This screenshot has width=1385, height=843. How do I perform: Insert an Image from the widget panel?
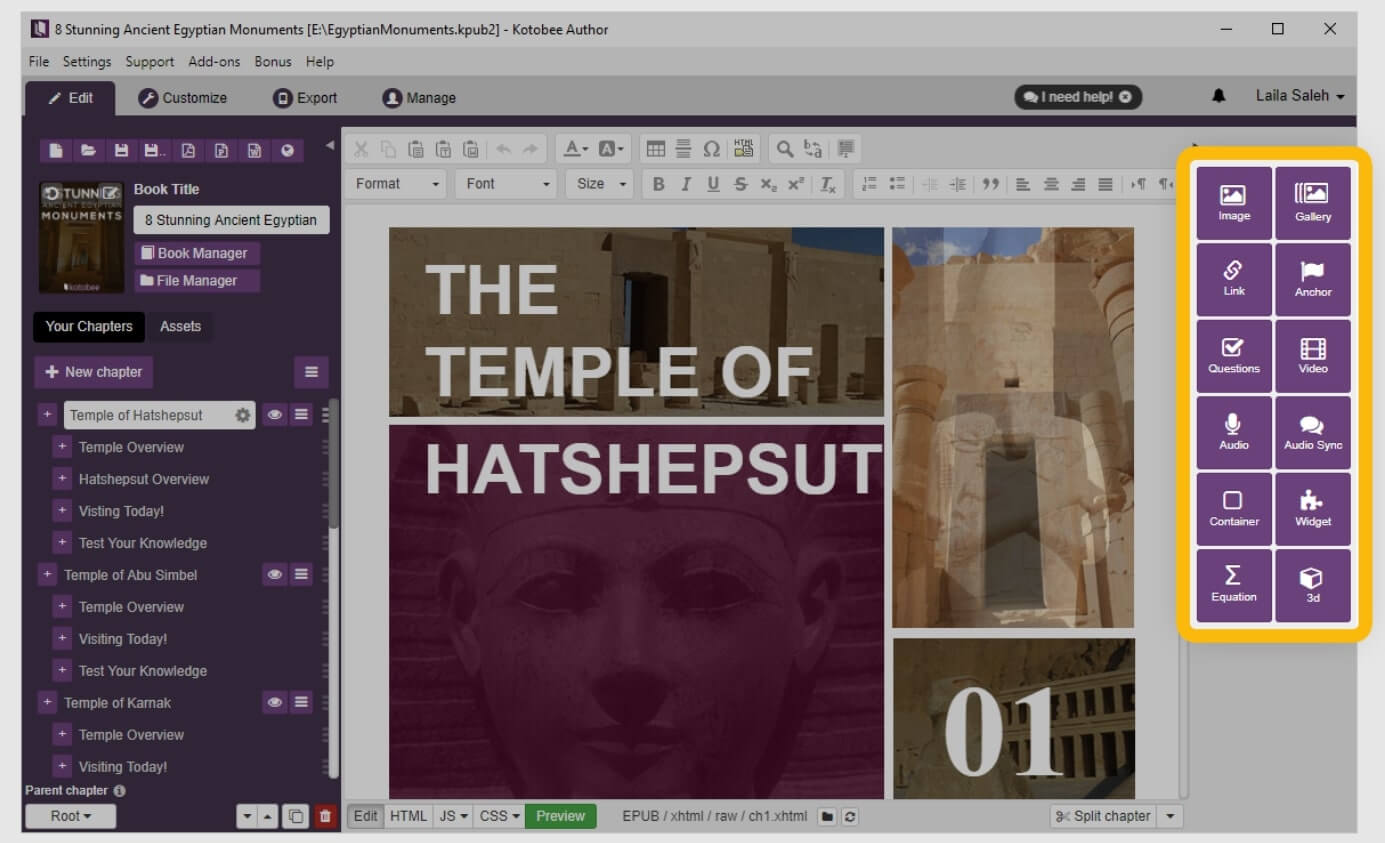pyautogui.click(x=1233, y=203)
